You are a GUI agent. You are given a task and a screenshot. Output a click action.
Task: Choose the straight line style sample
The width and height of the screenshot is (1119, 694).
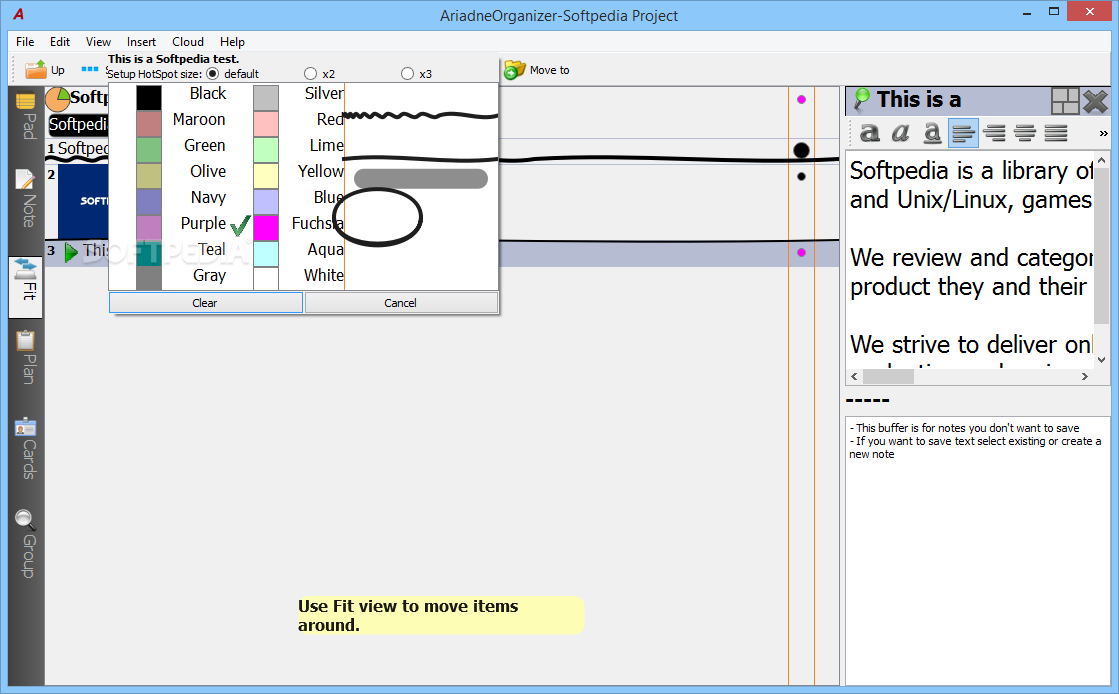point(421,158)
